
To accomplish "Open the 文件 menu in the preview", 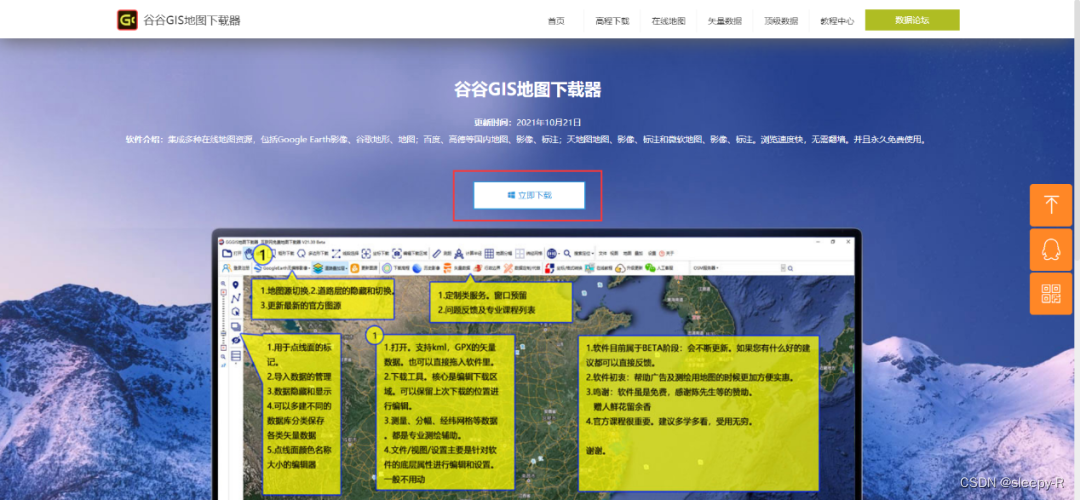I will tap(603, 253).
